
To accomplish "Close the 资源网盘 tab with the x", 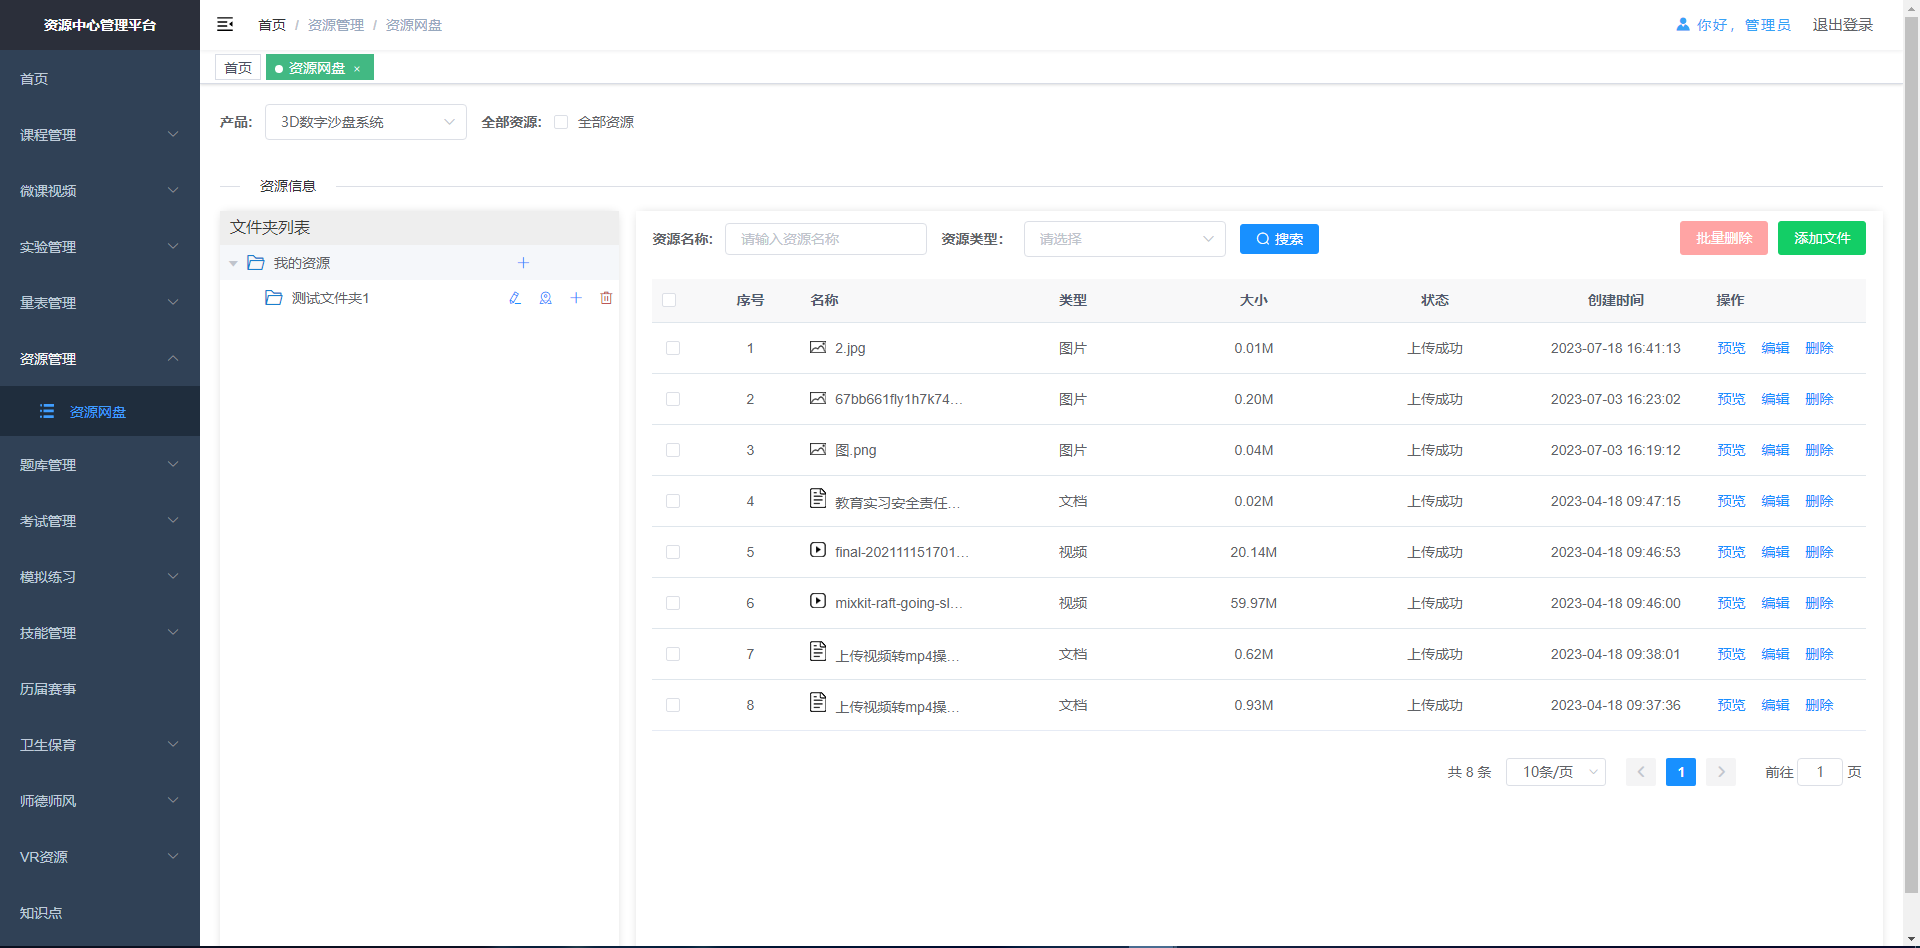I will click(x=357, y=69).
